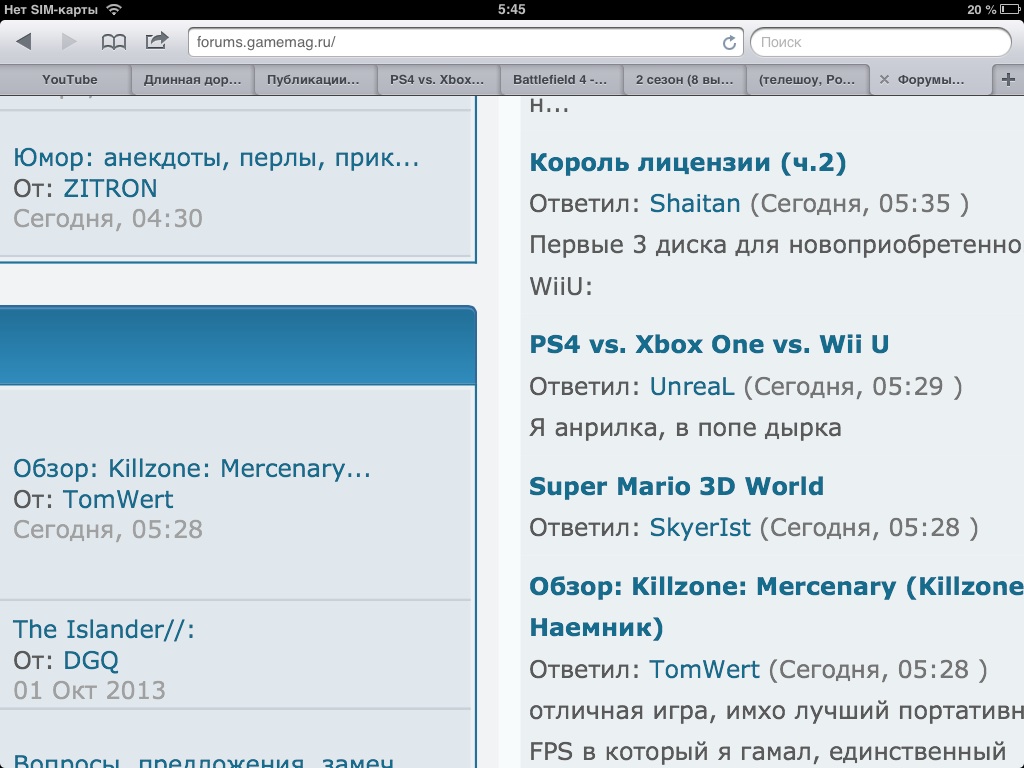This screenshot has width=1024, height=768.
Task: Click the (Сегодня, 05:29 ) timestamp
Action: tap(854, 387)
